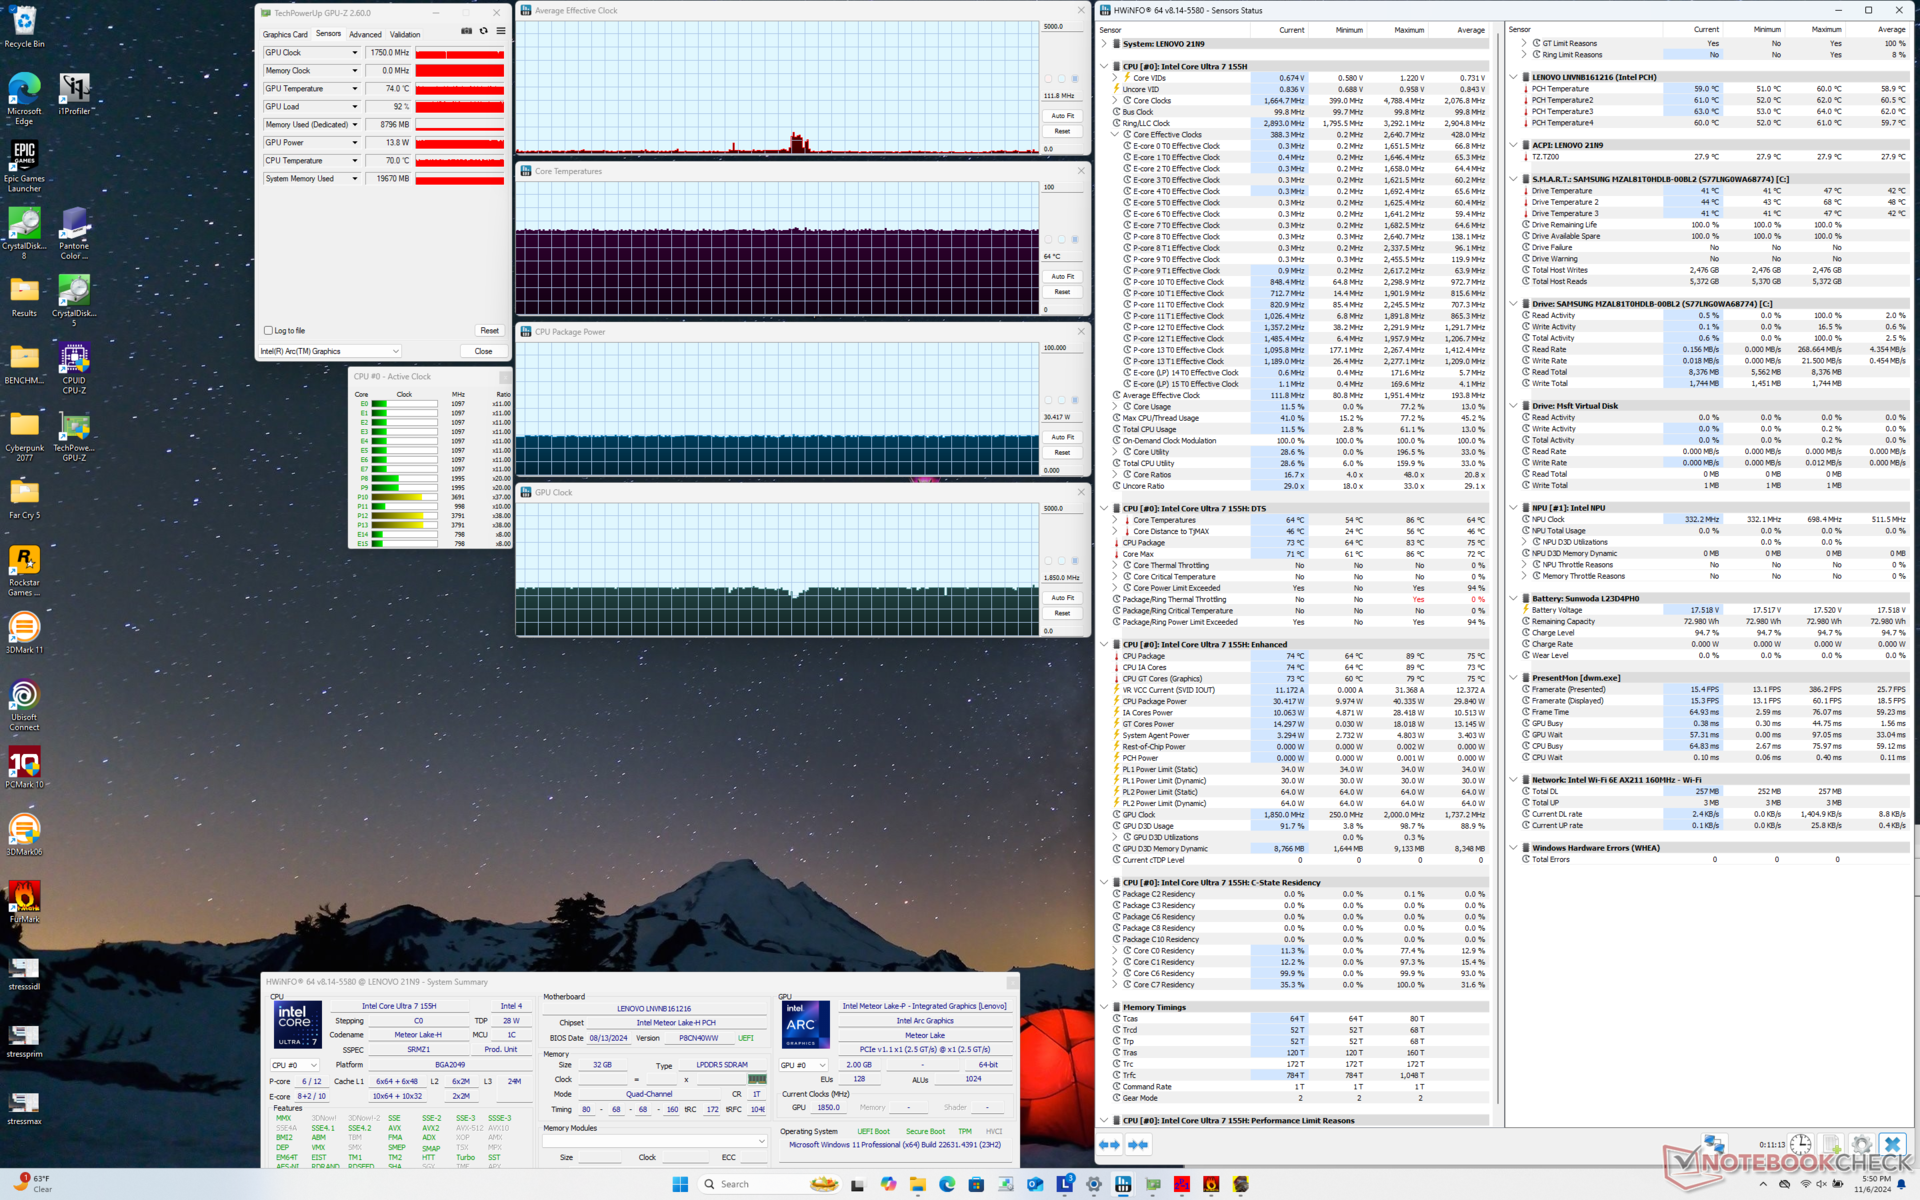Click the Memory Modules selection box
Screen dimensions: 1920x1200
coord(655,1141)
